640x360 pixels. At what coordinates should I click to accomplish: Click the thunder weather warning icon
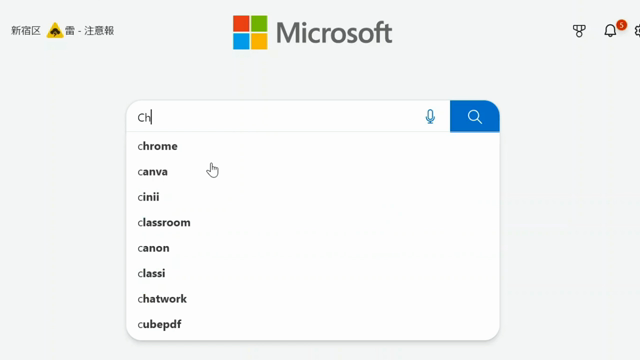click(x=55, y=31)
